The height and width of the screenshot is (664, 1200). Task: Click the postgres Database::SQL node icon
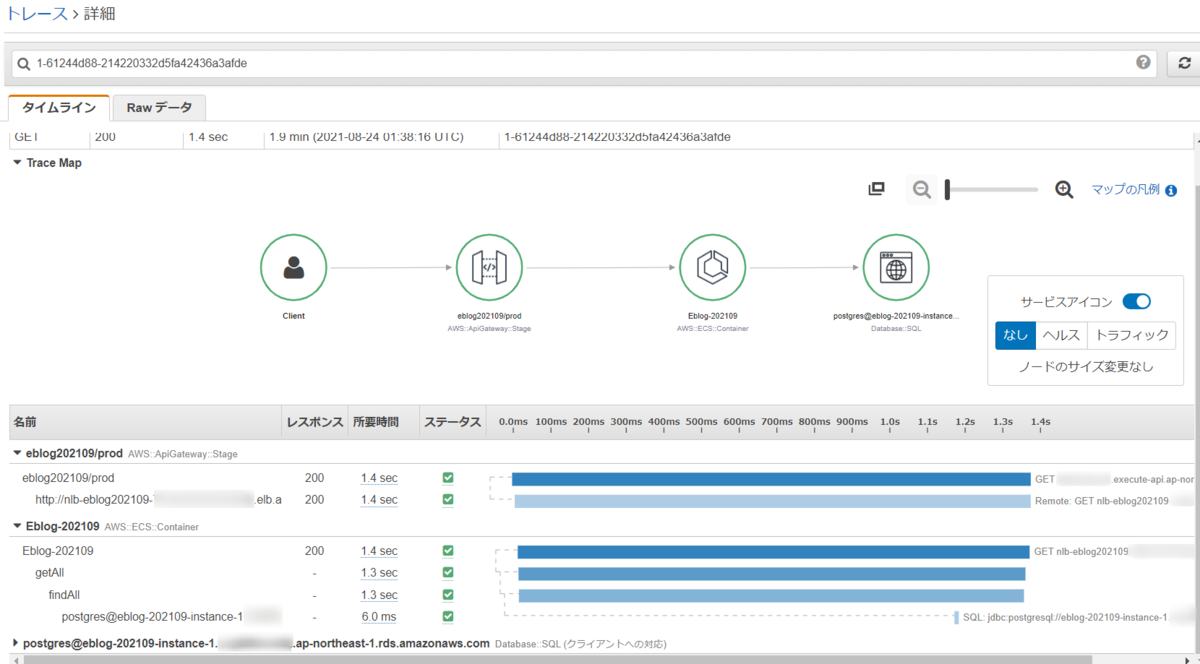[895, 267]
